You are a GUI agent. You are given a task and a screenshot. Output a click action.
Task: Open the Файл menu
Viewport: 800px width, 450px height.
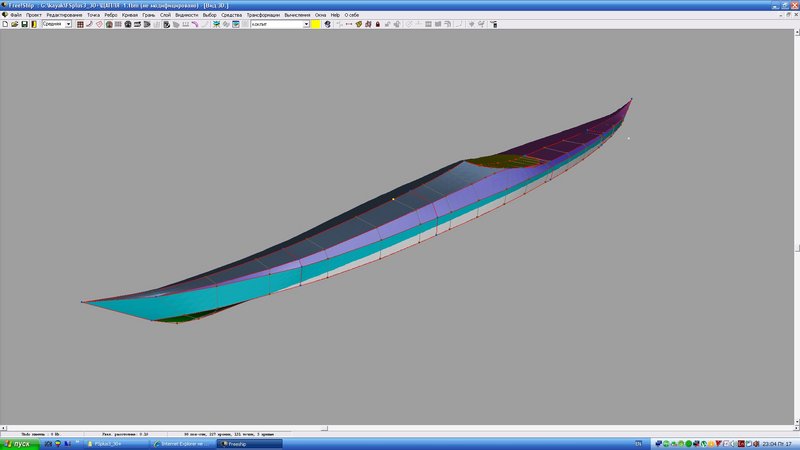click(16, 15)
